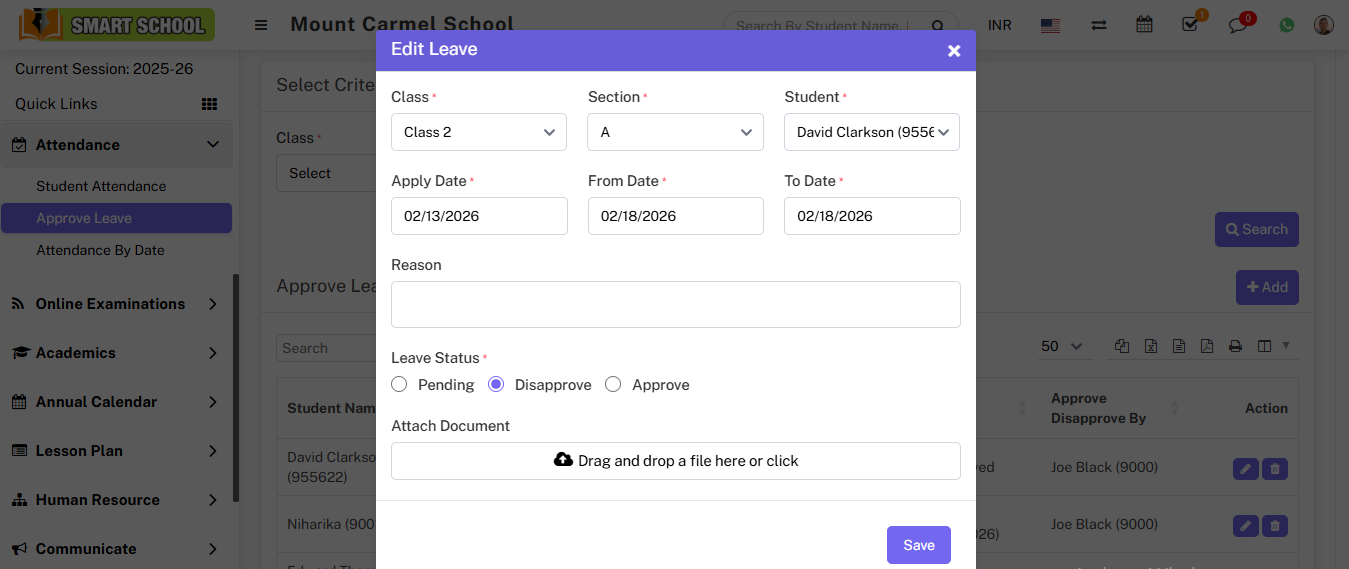Choose the Approve leave status
The width and height of the screenshot is (1349, 569).
tap(614, 385)
